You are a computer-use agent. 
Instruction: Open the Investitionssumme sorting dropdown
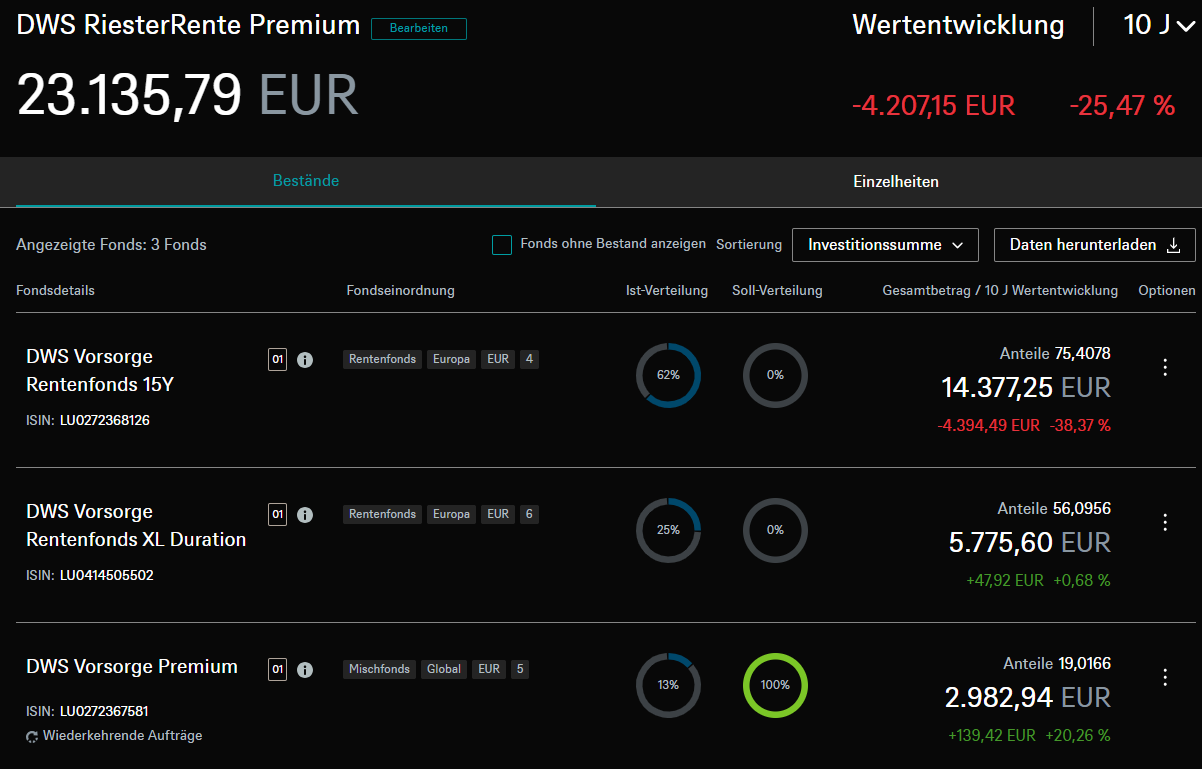[885, 245]
